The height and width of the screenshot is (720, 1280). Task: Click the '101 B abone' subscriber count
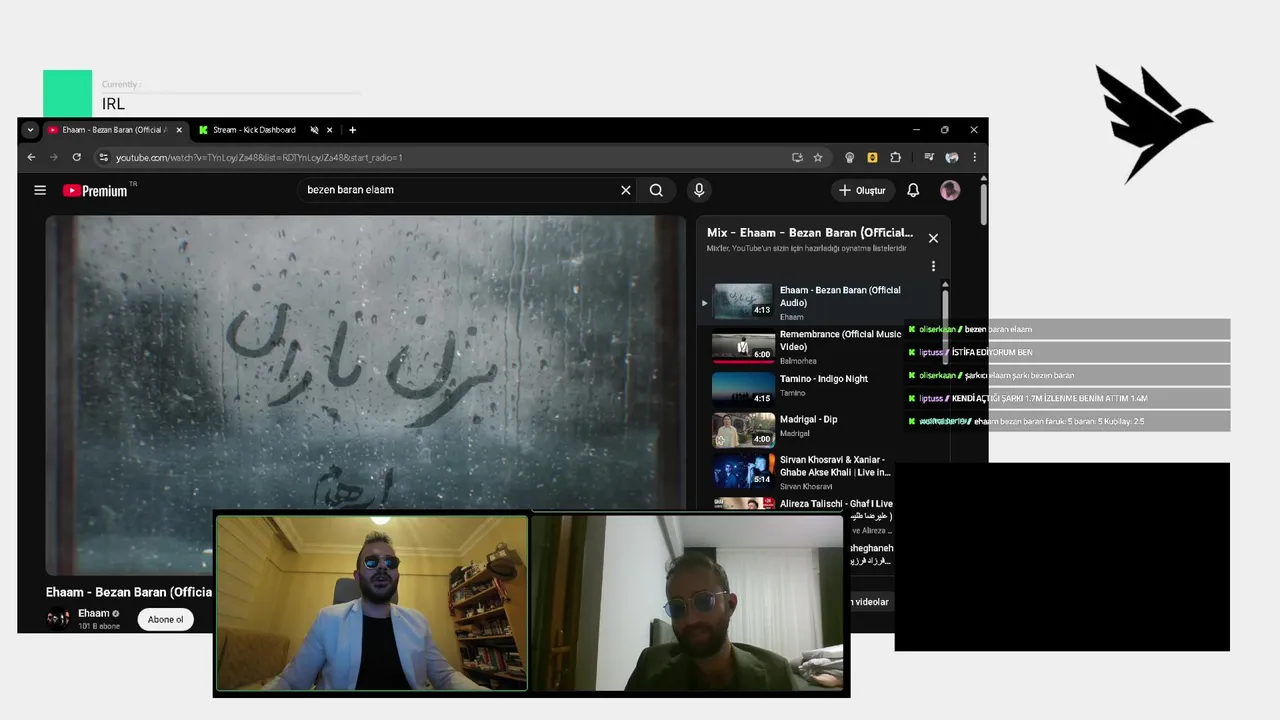point(99,626)
